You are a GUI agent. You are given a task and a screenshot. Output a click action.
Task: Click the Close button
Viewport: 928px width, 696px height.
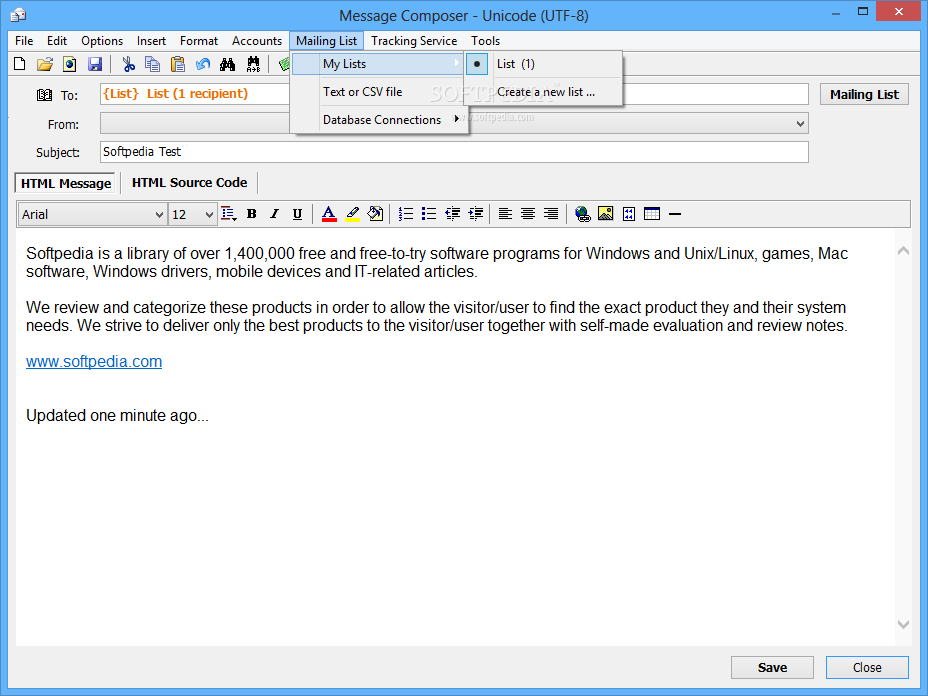(x=867, y=668)
